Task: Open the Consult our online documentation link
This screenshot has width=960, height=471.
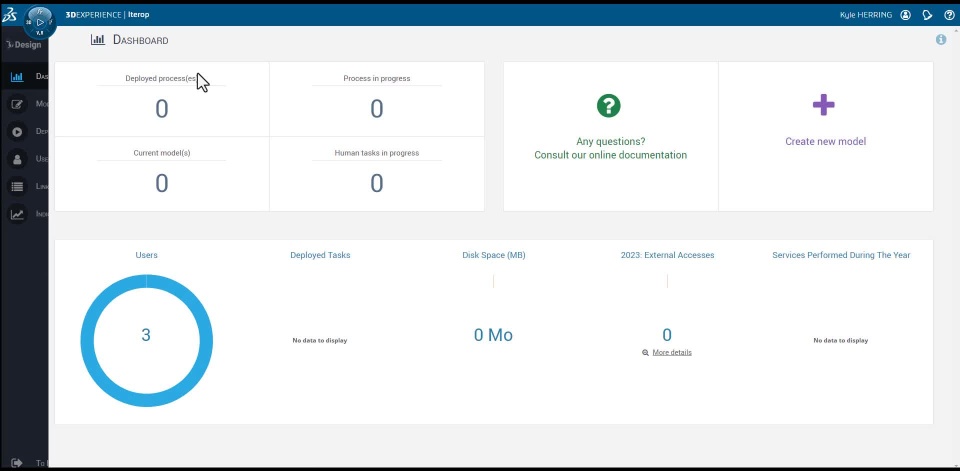Action: coord(610,155)
